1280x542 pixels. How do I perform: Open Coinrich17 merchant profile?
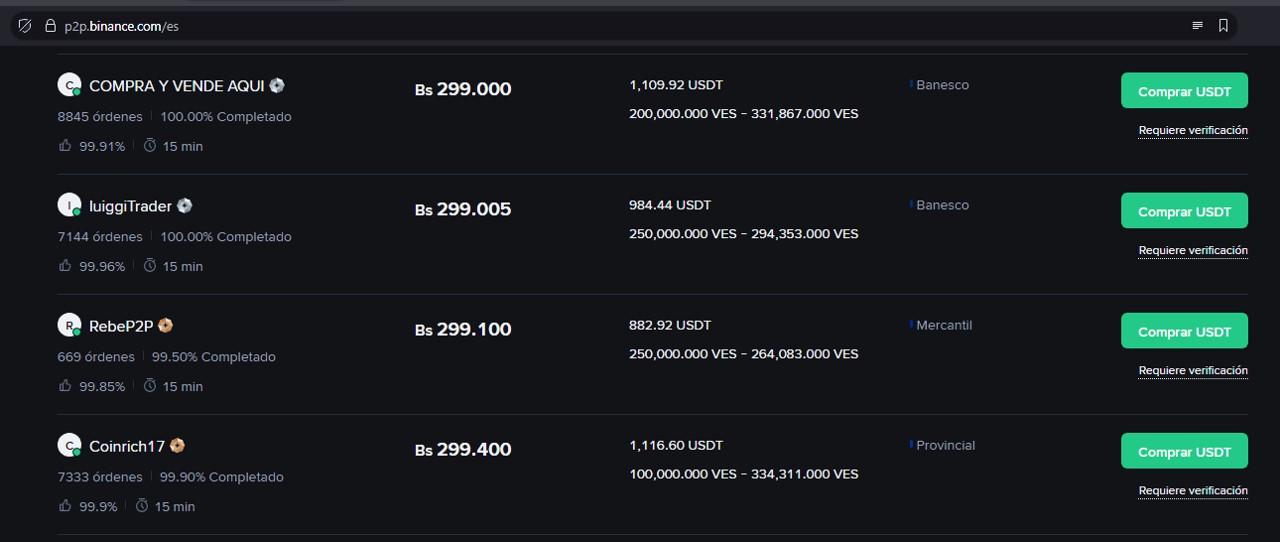point(126,446)
